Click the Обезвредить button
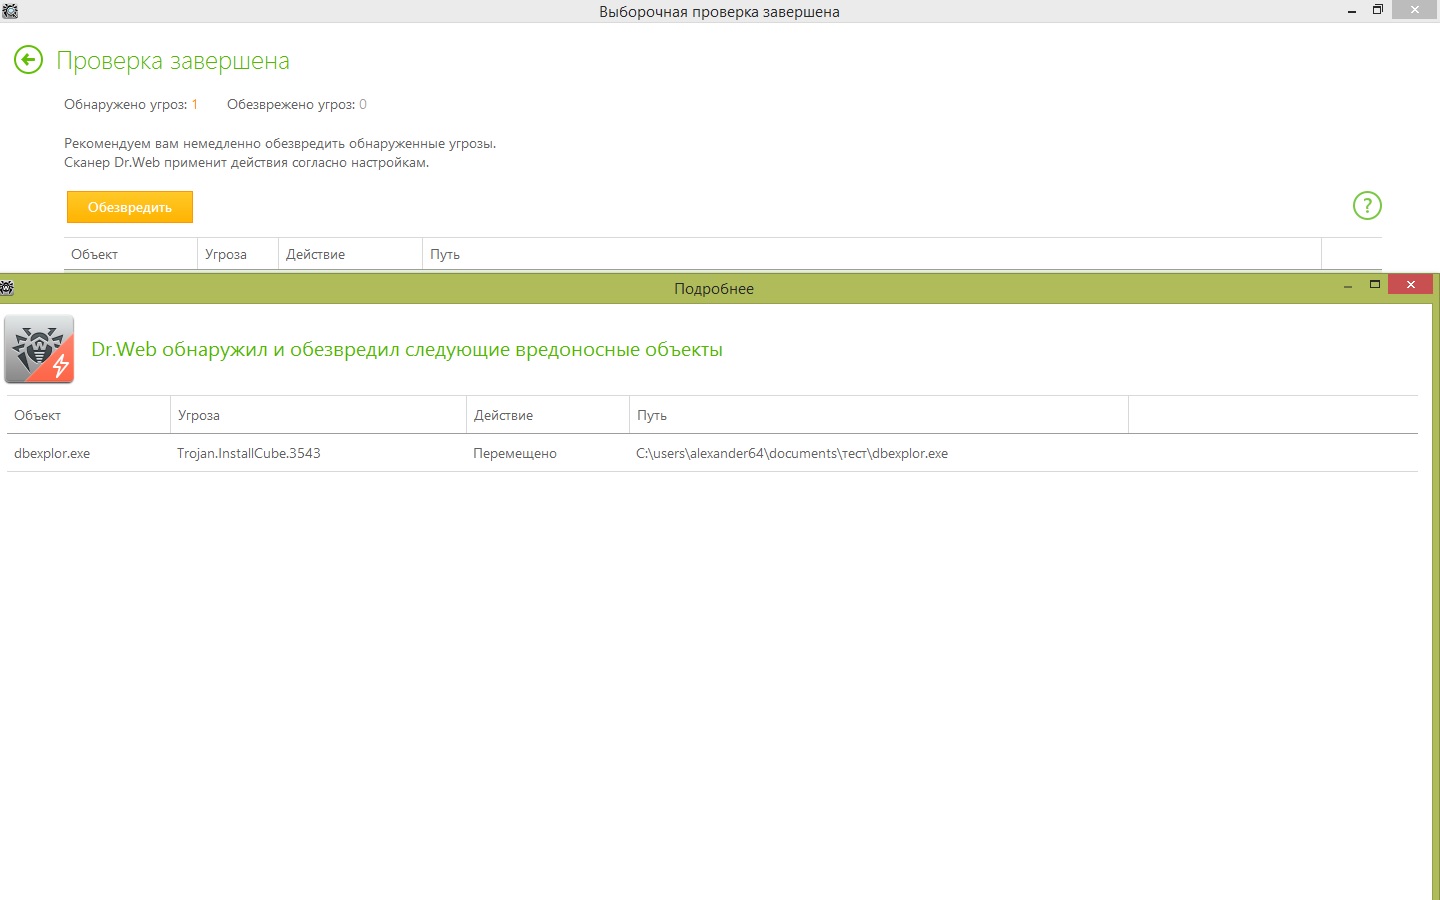 pos(130,207)
